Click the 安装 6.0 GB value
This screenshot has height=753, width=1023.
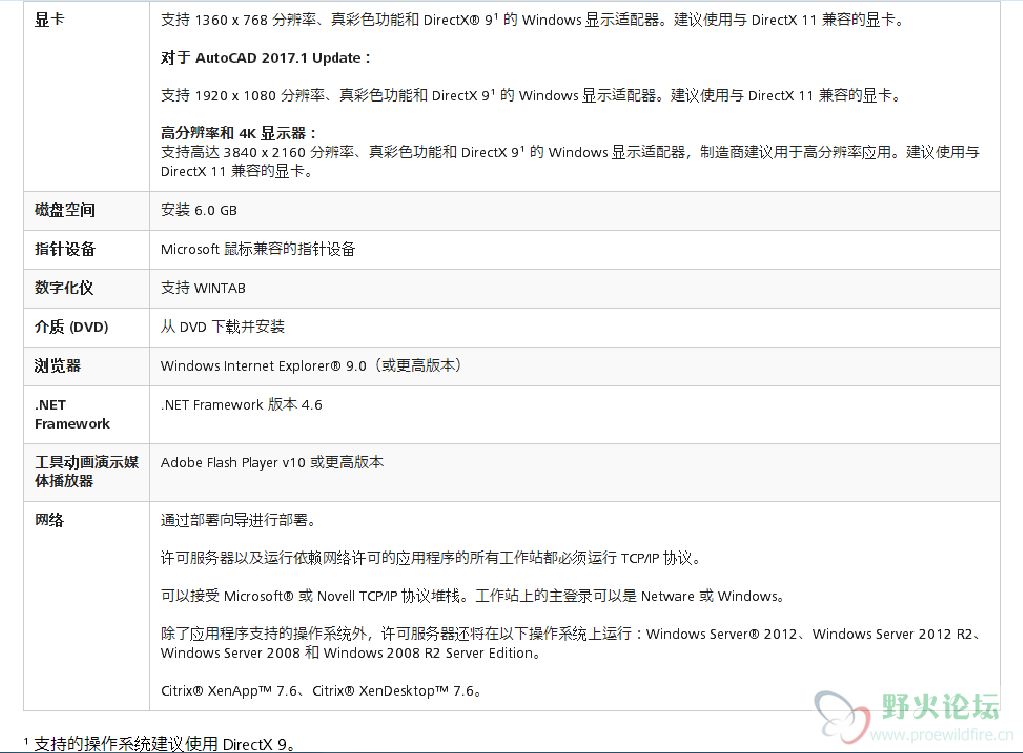tap(199, 210)
